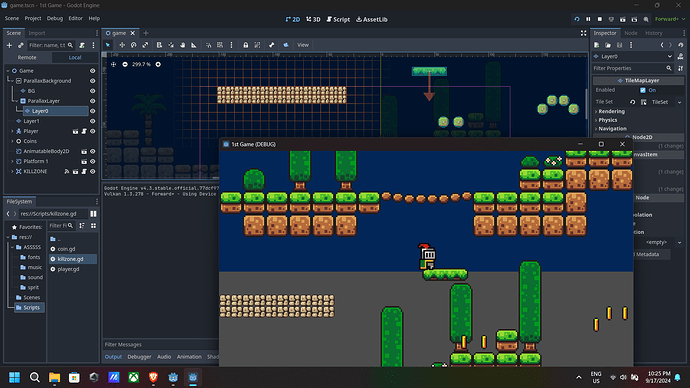This screenshot has height=388, width=690.
Task: Open the Scene menu
Action: tap(12, 18)
